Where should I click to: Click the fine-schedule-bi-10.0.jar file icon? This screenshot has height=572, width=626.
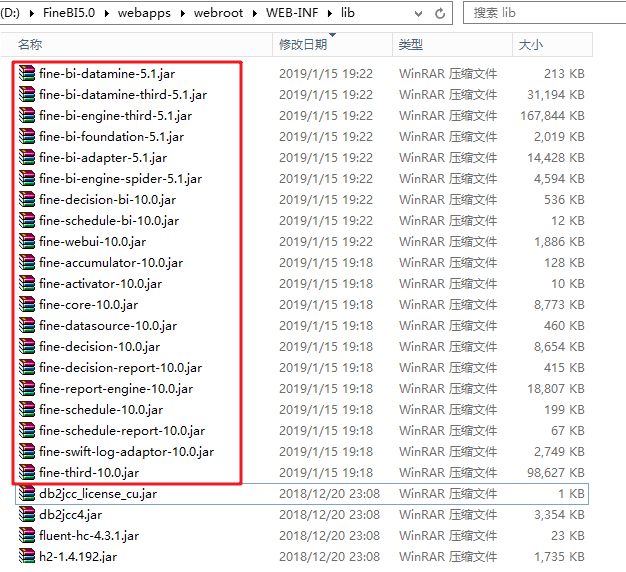pos(27,220)
